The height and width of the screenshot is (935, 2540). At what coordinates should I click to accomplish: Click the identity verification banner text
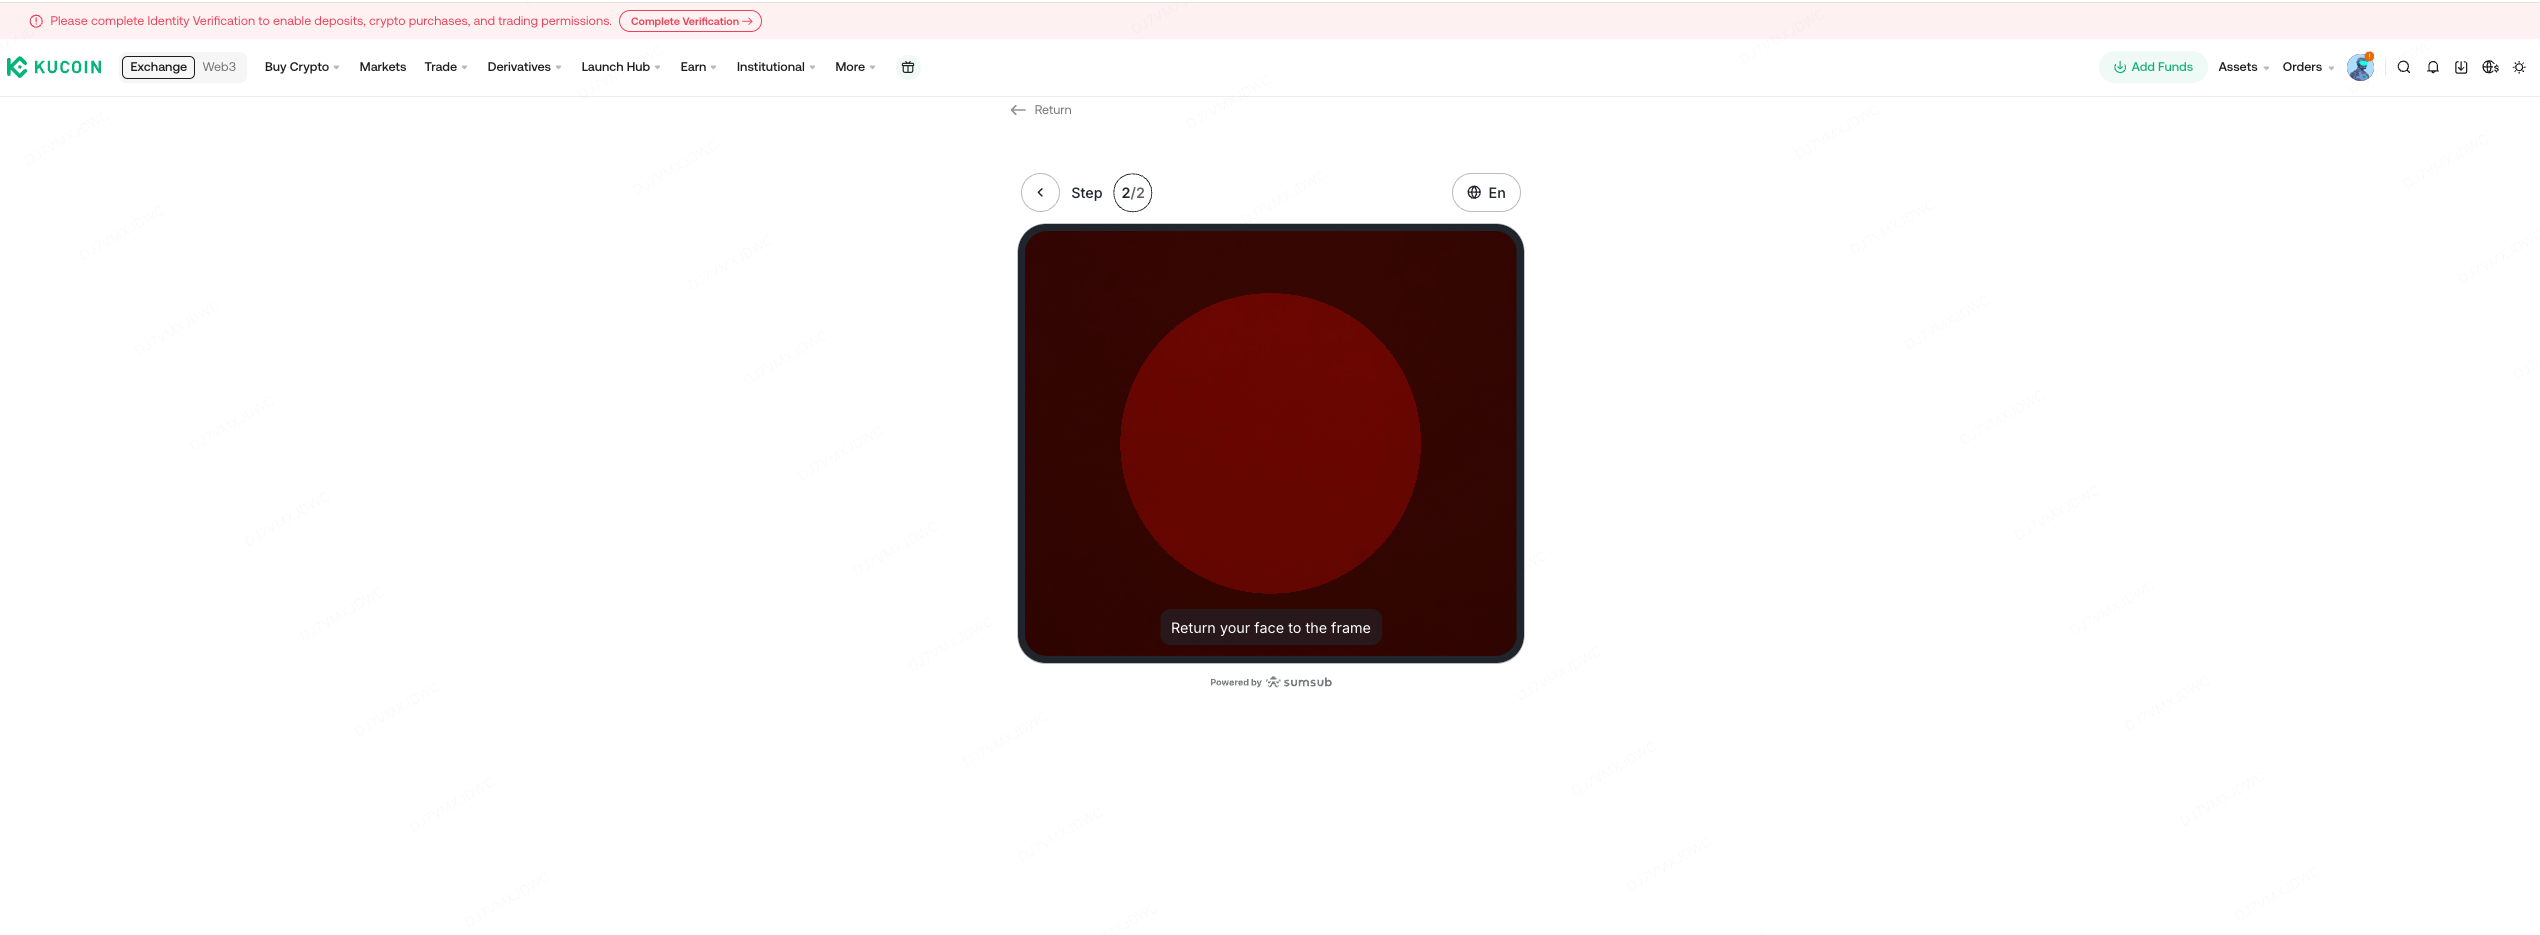[x=331, y=21]
